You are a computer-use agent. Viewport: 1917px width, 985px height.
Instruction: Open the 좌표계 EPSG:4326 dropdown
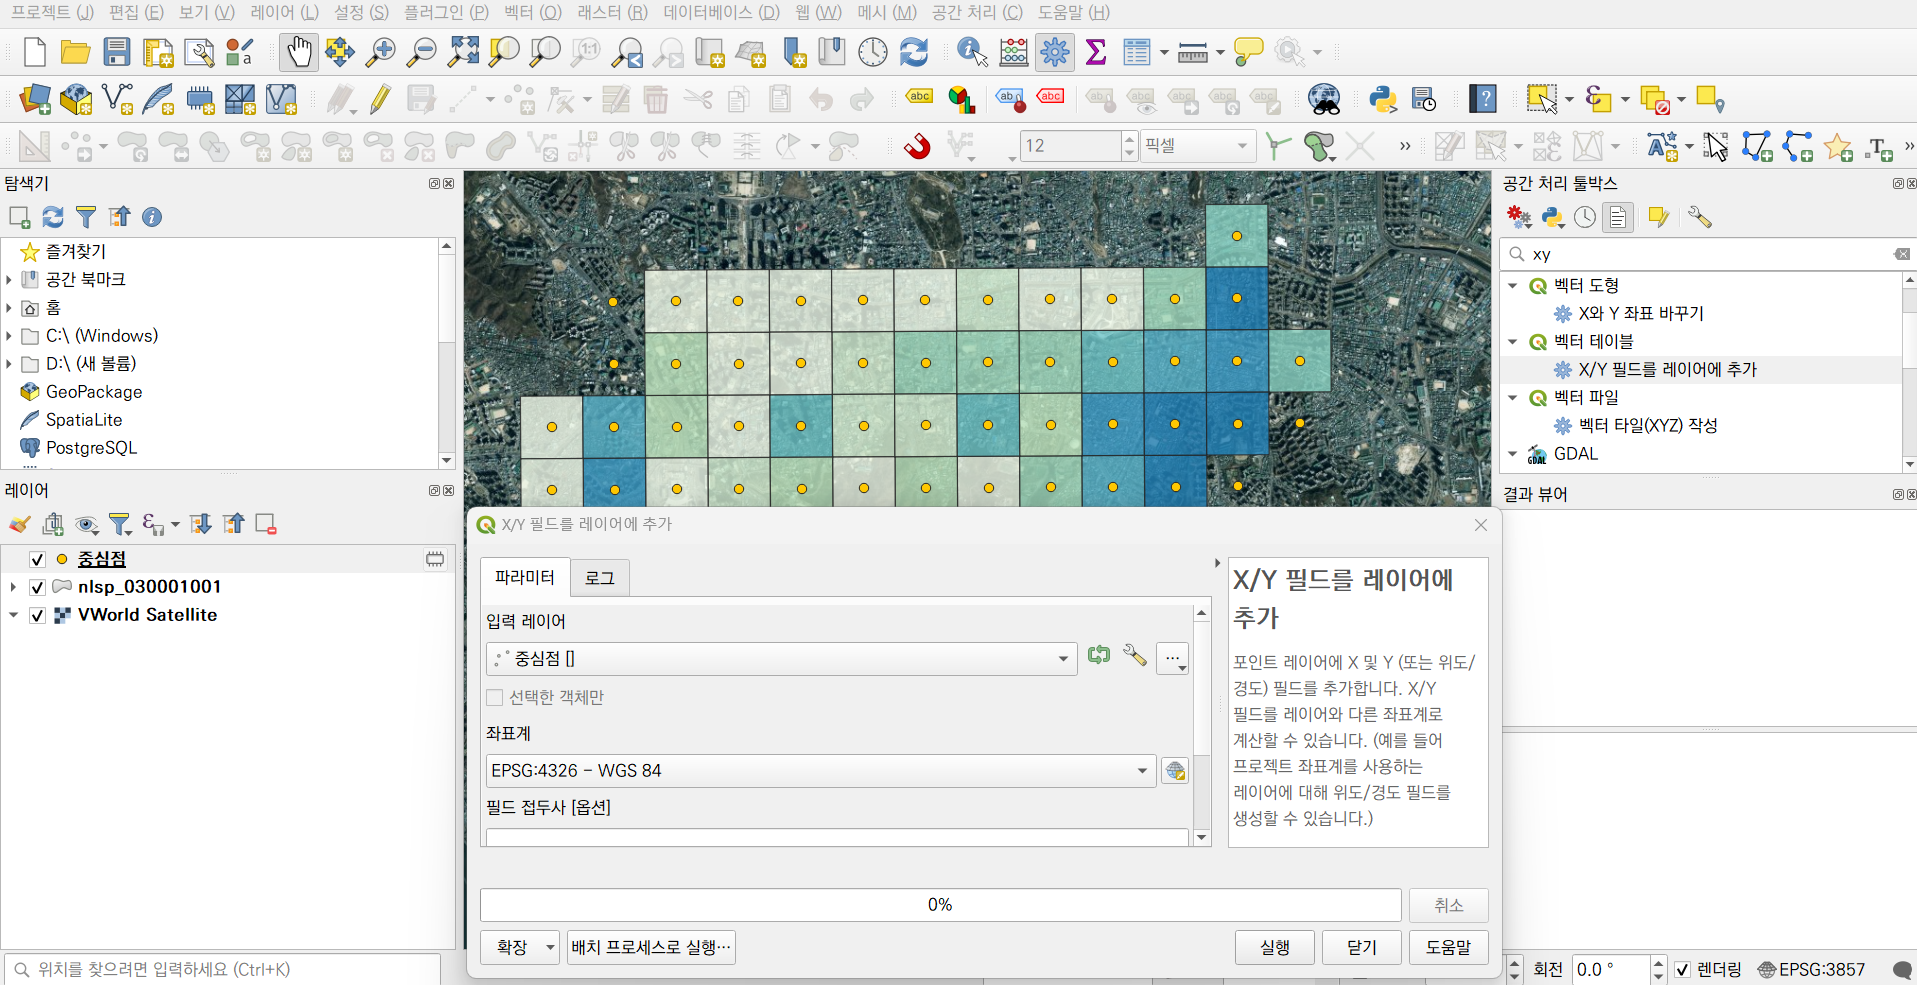click(x=821, y=771)
